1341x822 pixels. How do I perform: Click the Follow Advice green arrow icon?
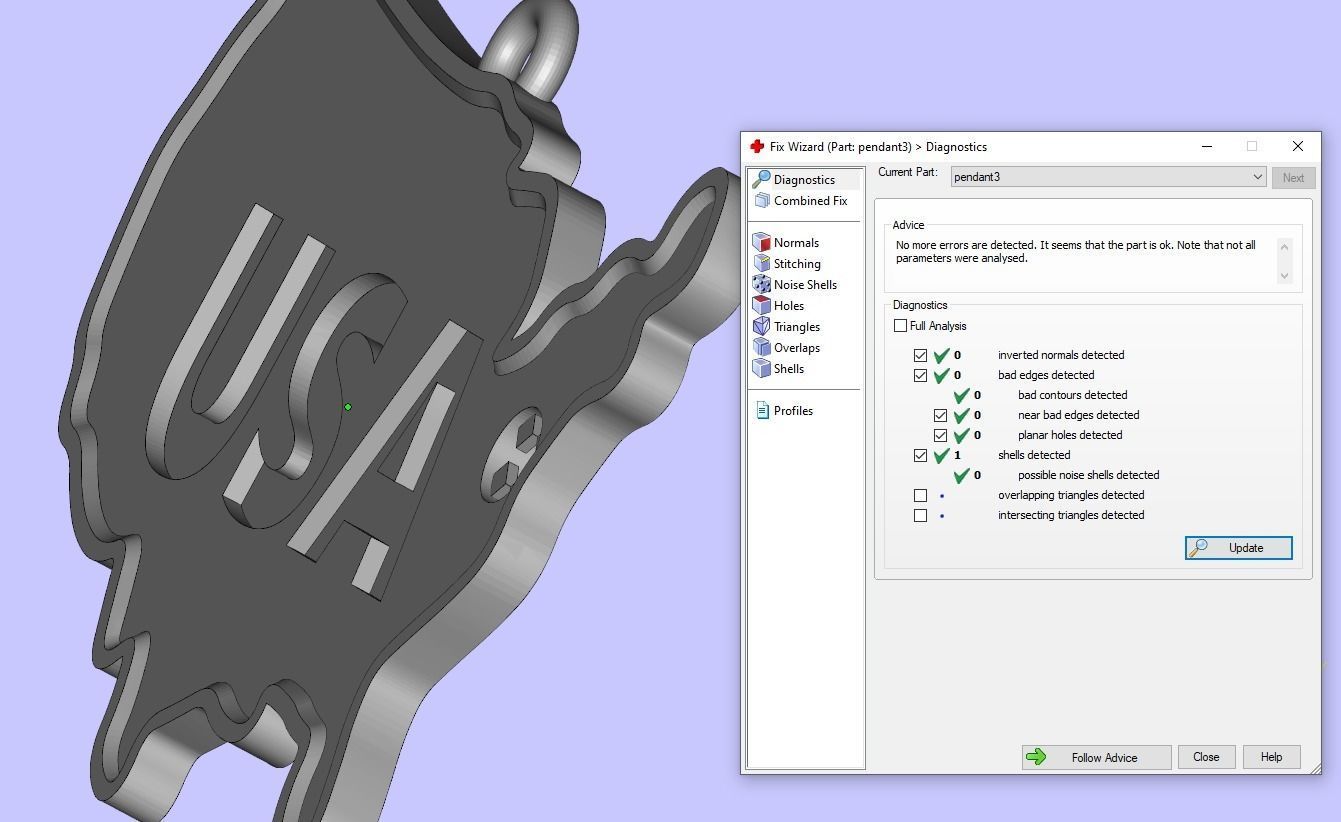click(x=1036, y=757)
